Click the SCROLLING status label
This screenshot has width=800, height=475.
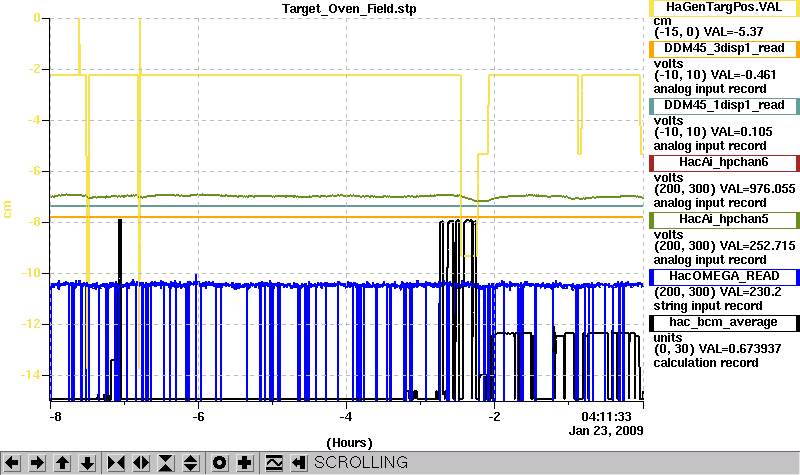(361, 463)
